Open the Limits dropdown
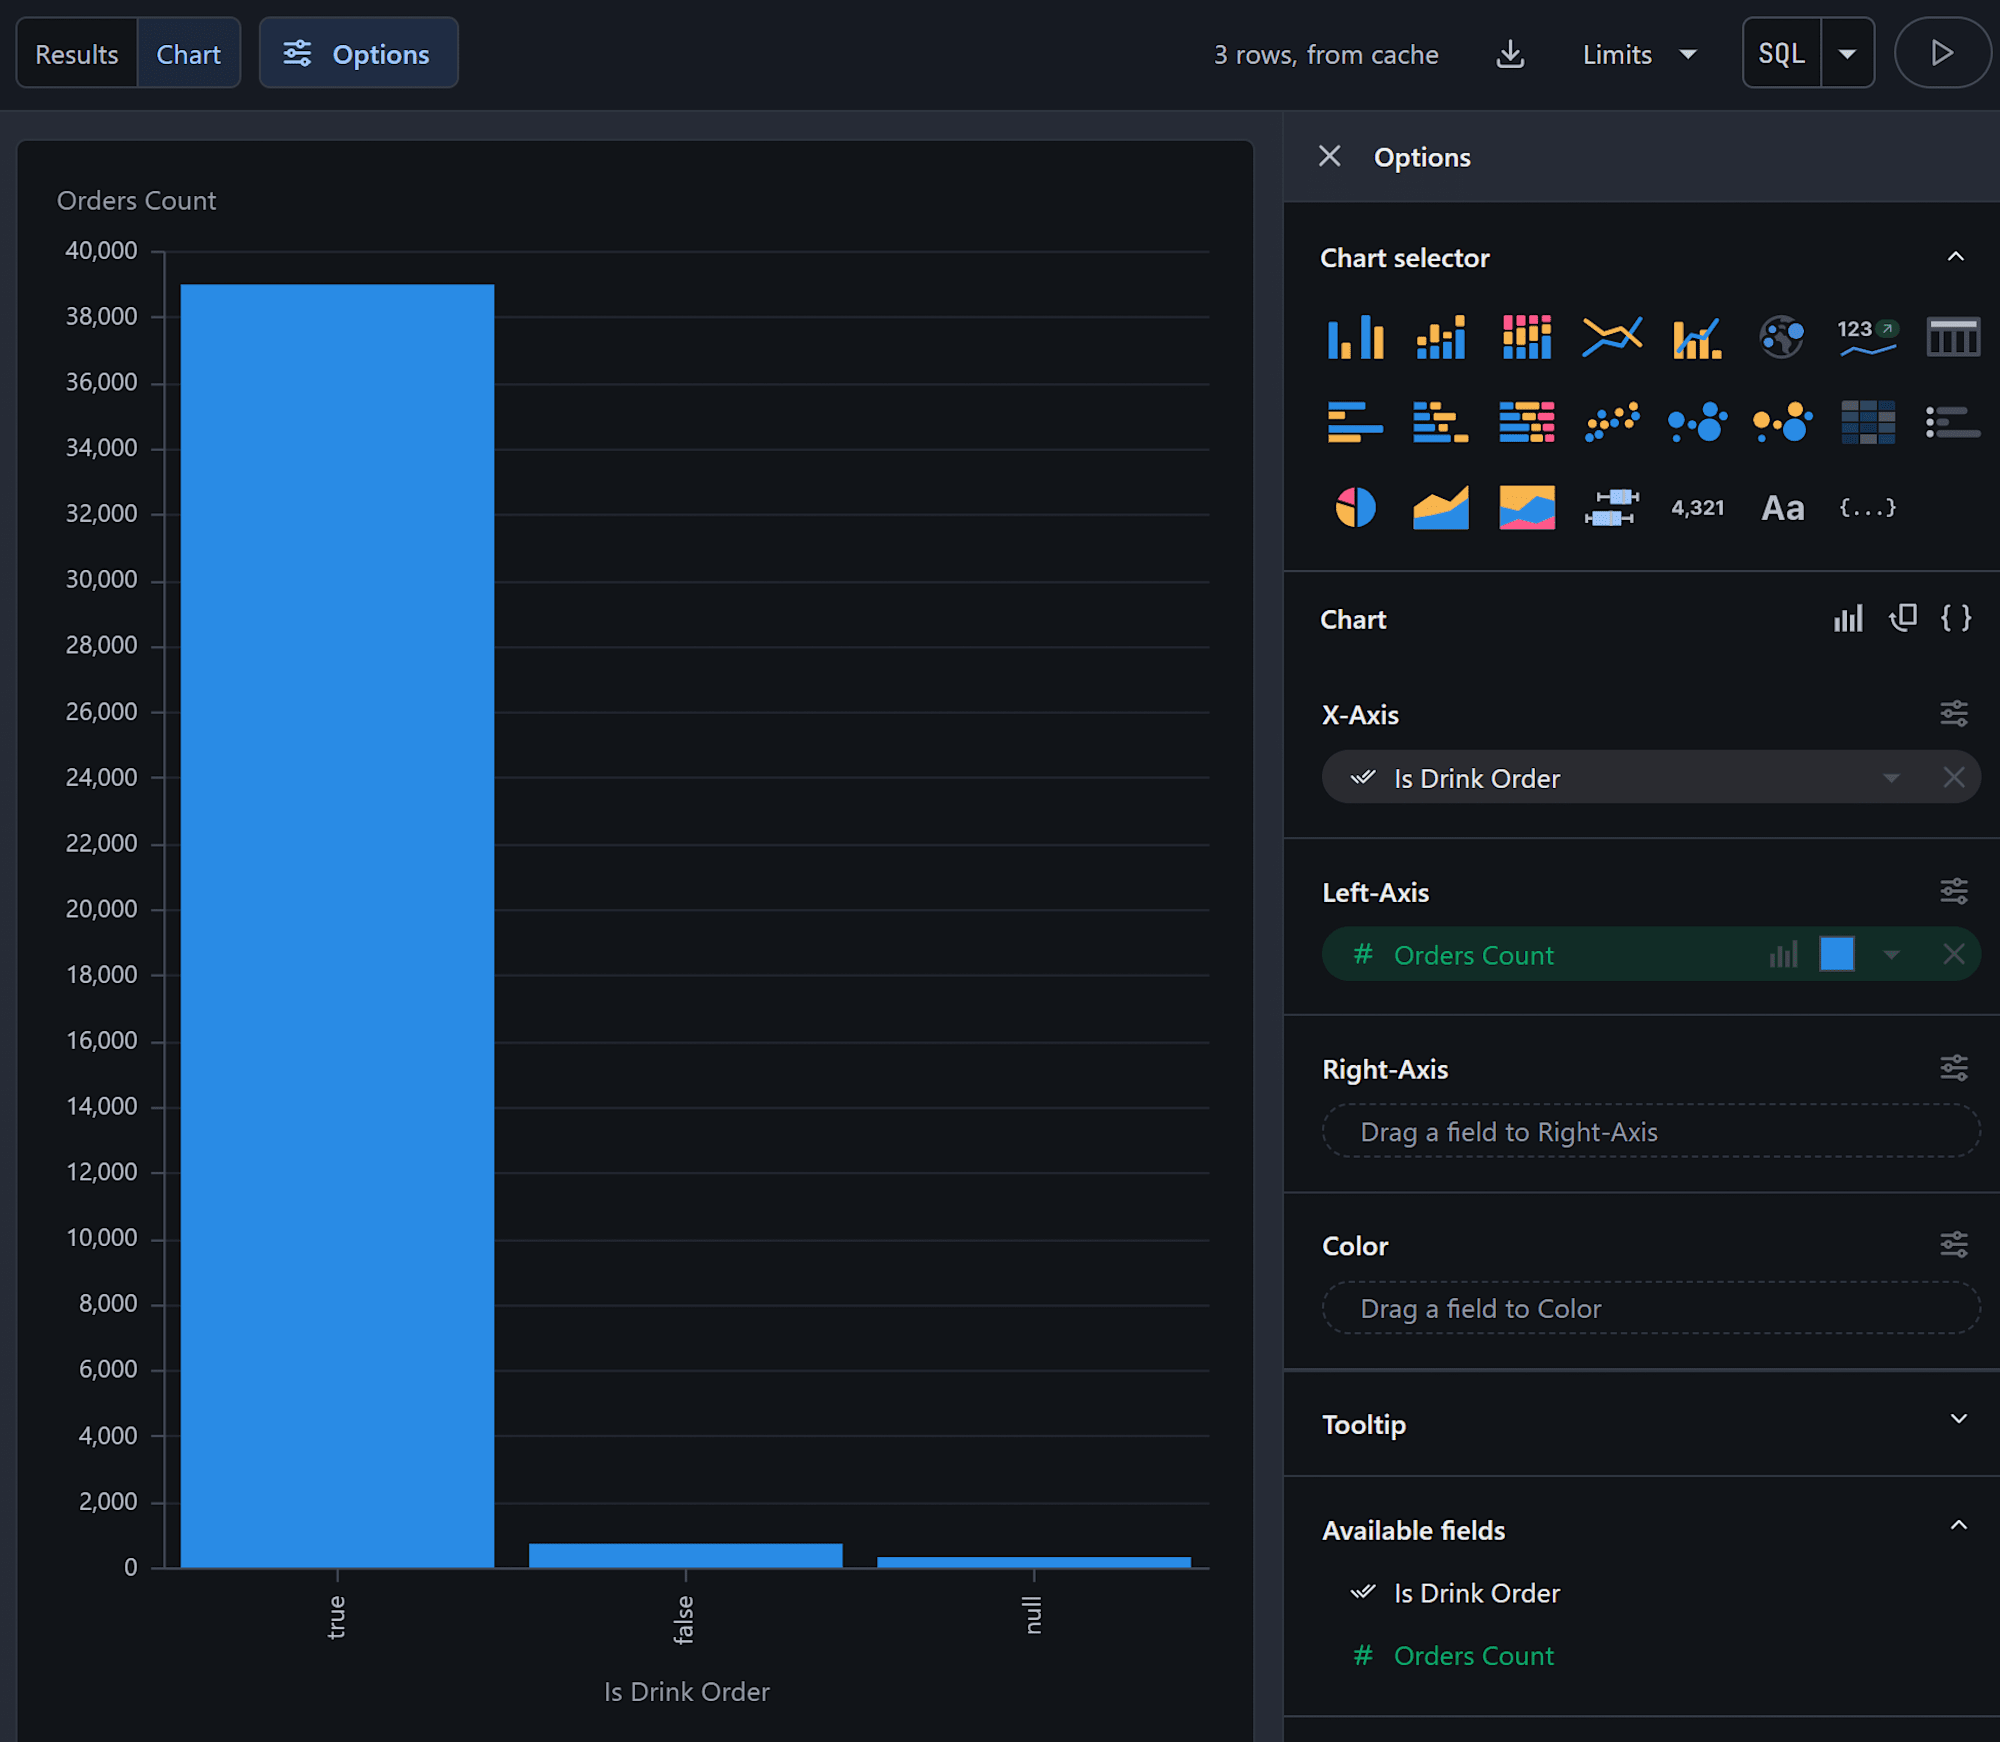The image size is (2000, 1742). [x=1640, y=54]
